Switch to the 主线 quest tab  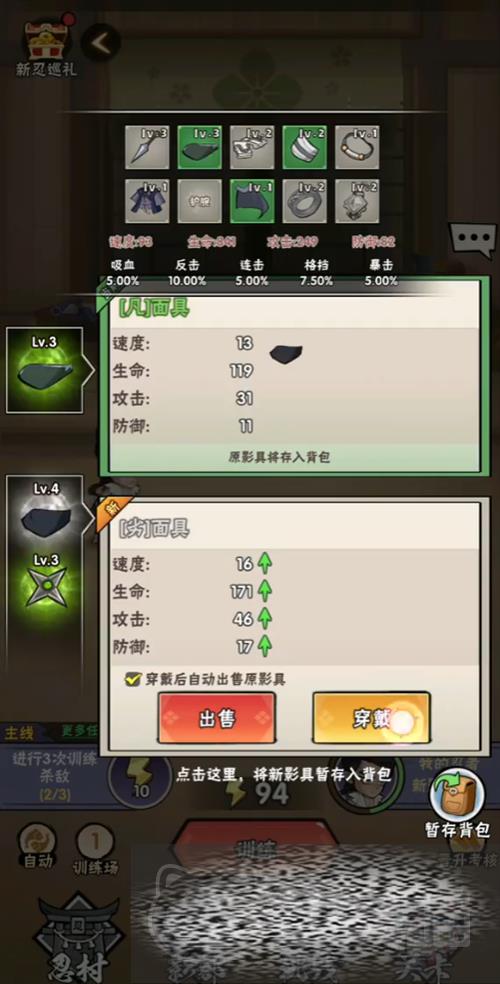[x=19, y=732]
